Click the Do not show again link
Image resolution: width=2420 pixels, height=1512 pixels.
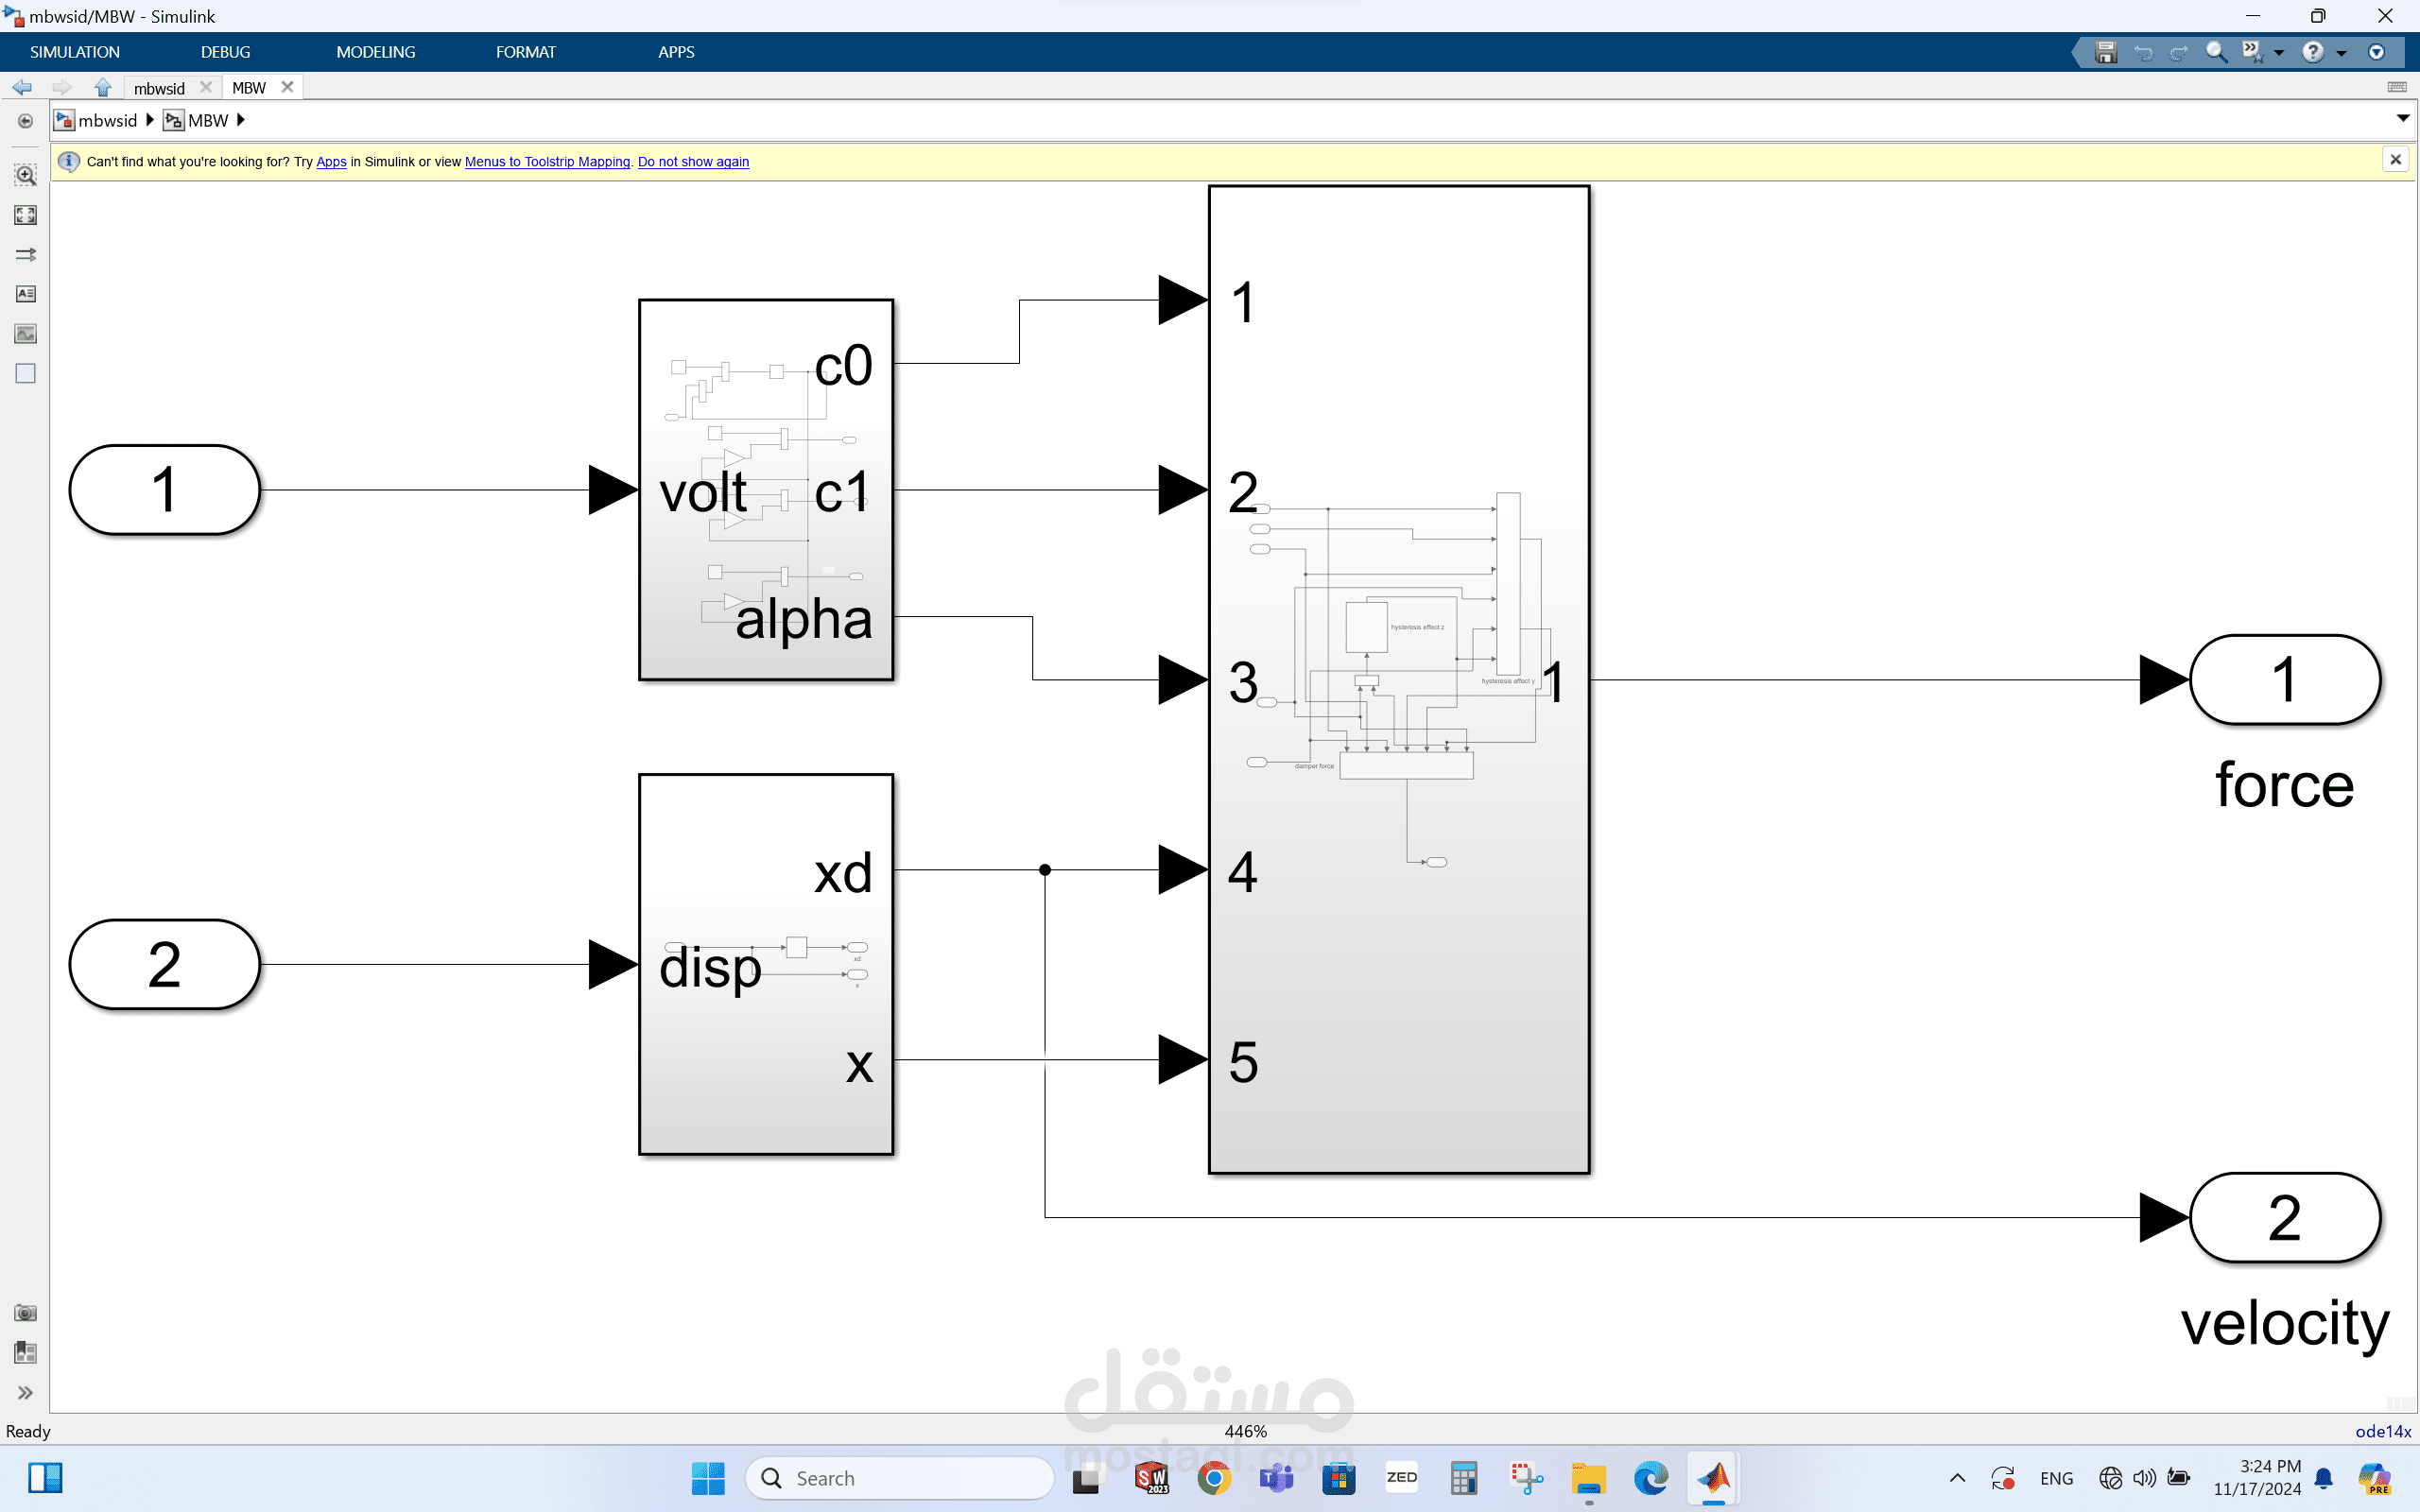(693, 162)
